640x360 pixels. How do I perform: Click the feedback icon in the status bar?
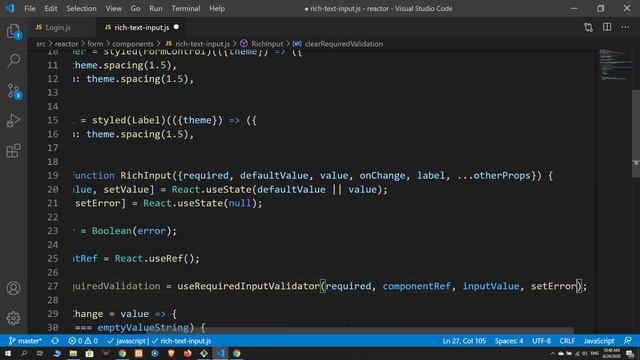628,341
